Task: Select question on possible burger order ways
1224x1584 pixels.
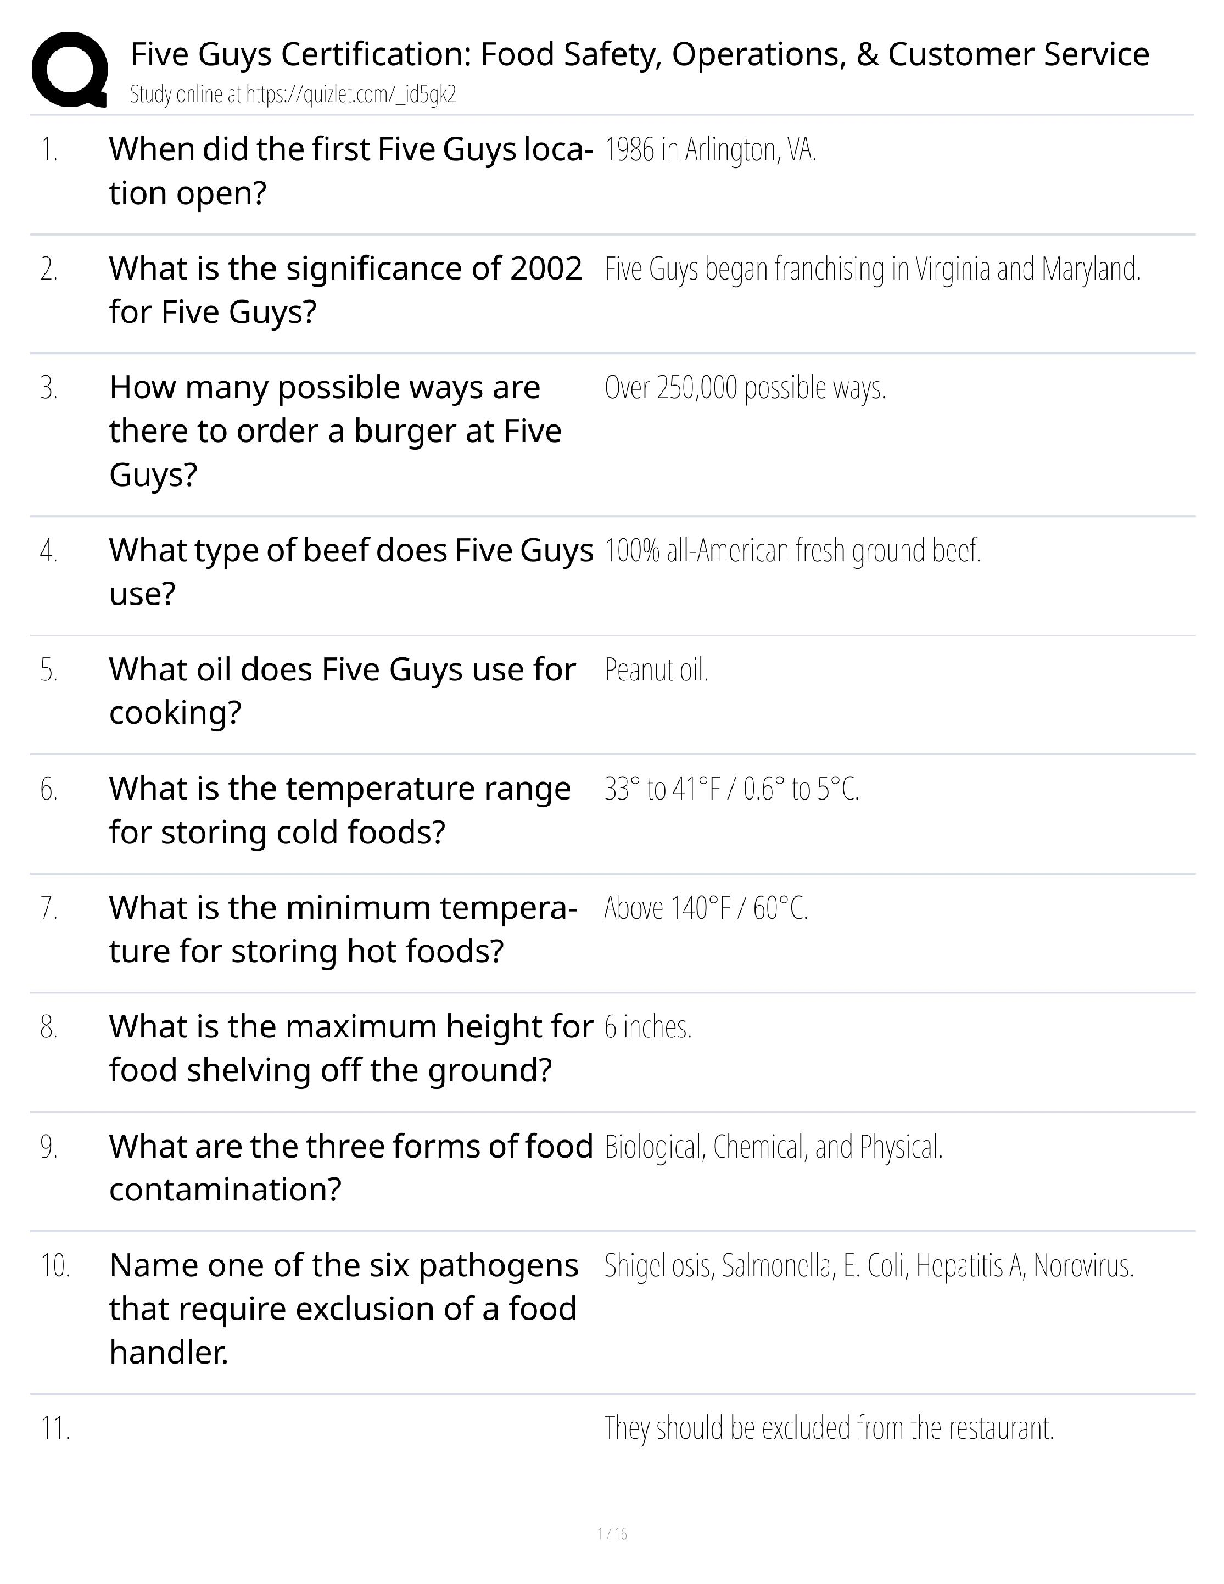Action: click(335, 430)
